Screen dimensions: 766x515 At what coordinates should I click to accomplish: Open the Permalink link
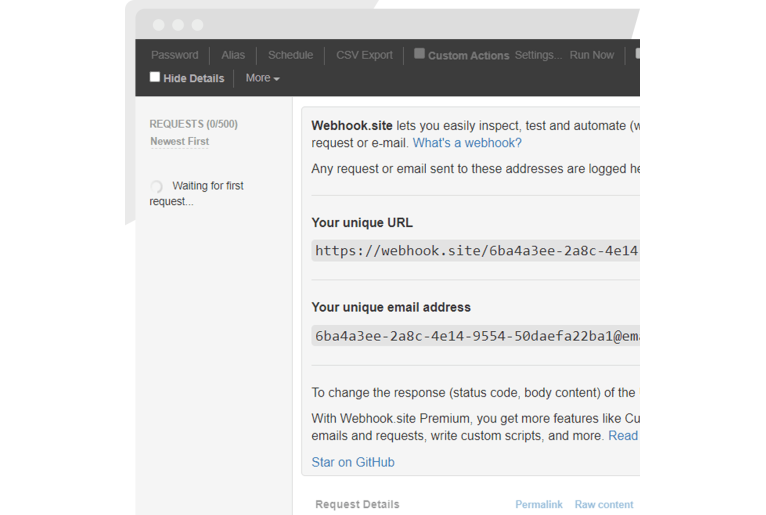539,504
